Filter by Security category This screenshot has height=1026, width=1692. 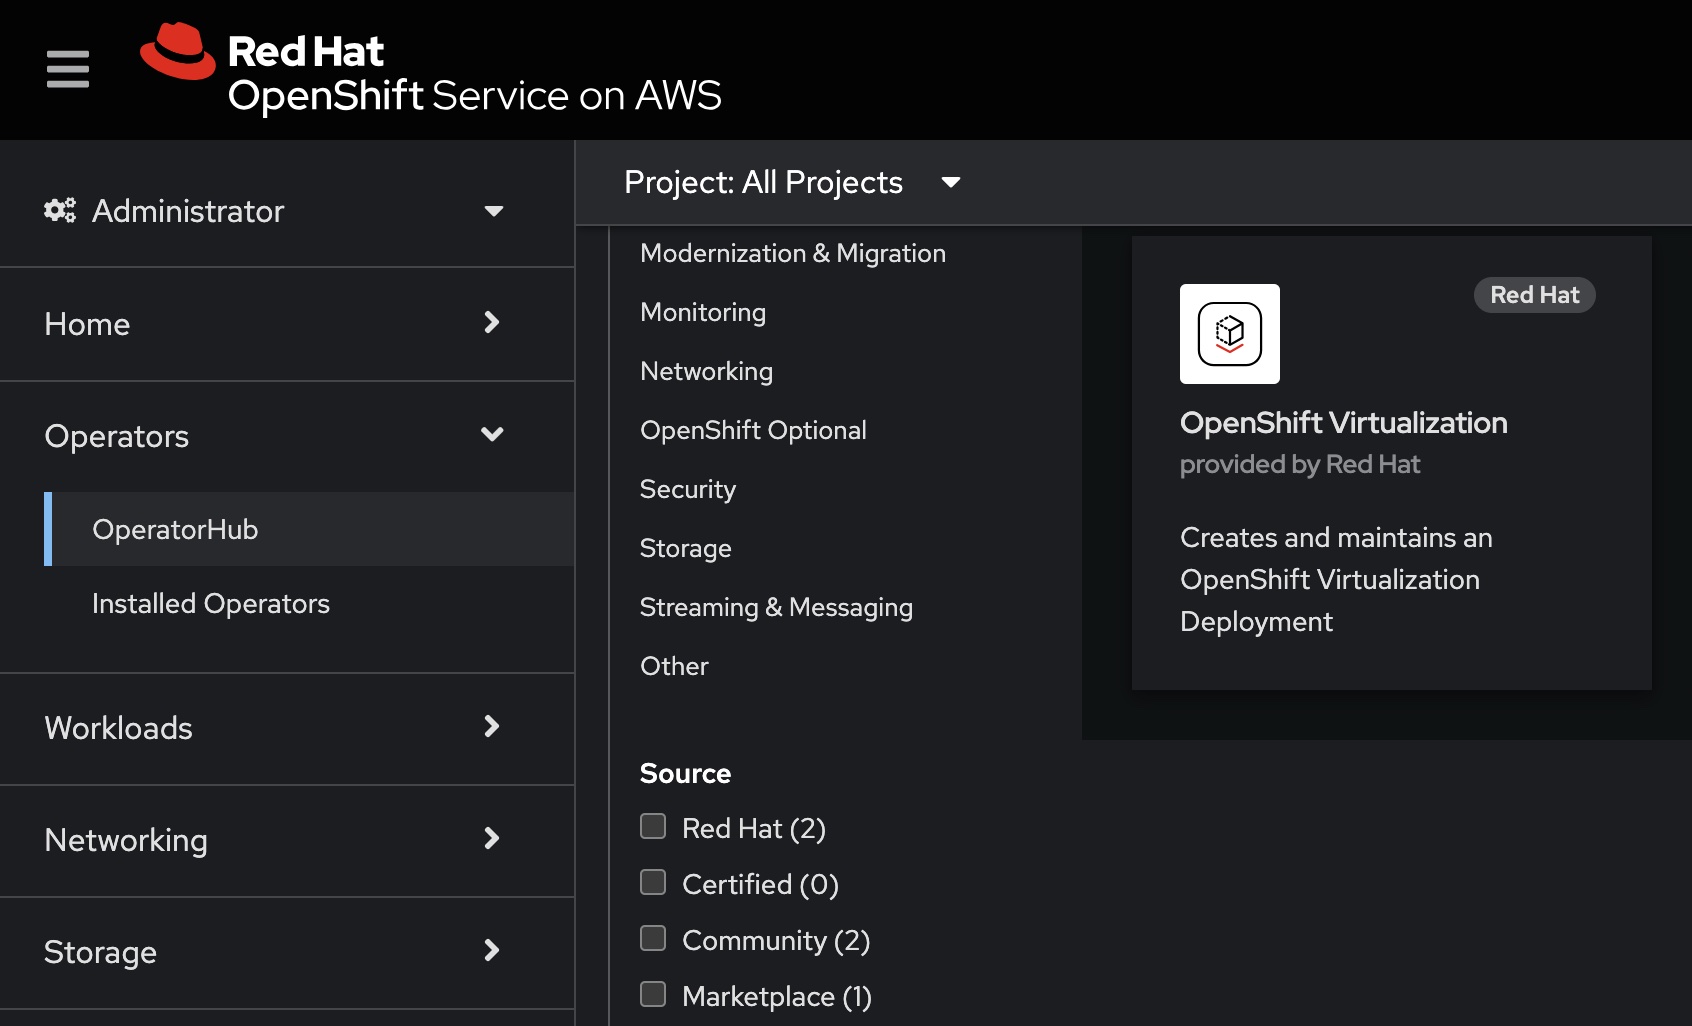point(688,489)
